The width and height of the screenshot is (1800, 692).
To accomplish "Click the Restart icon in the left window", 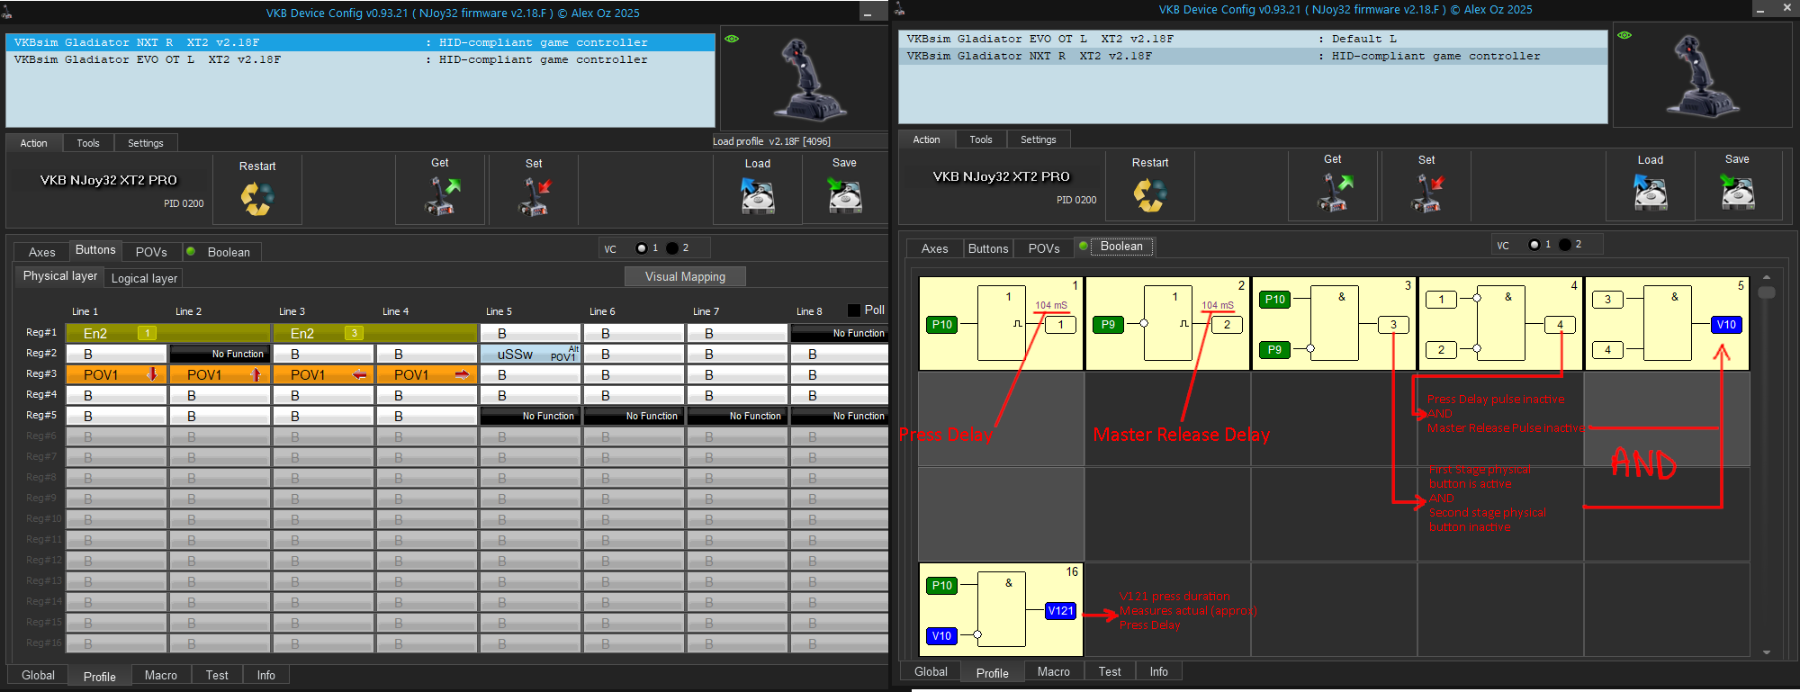I will (257, 198).
